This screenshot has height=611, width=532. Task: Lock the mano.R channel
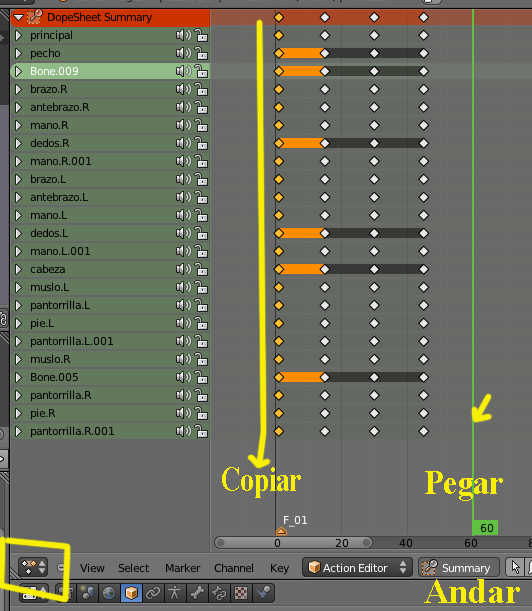pyautogui.click(x=201, y=125)
